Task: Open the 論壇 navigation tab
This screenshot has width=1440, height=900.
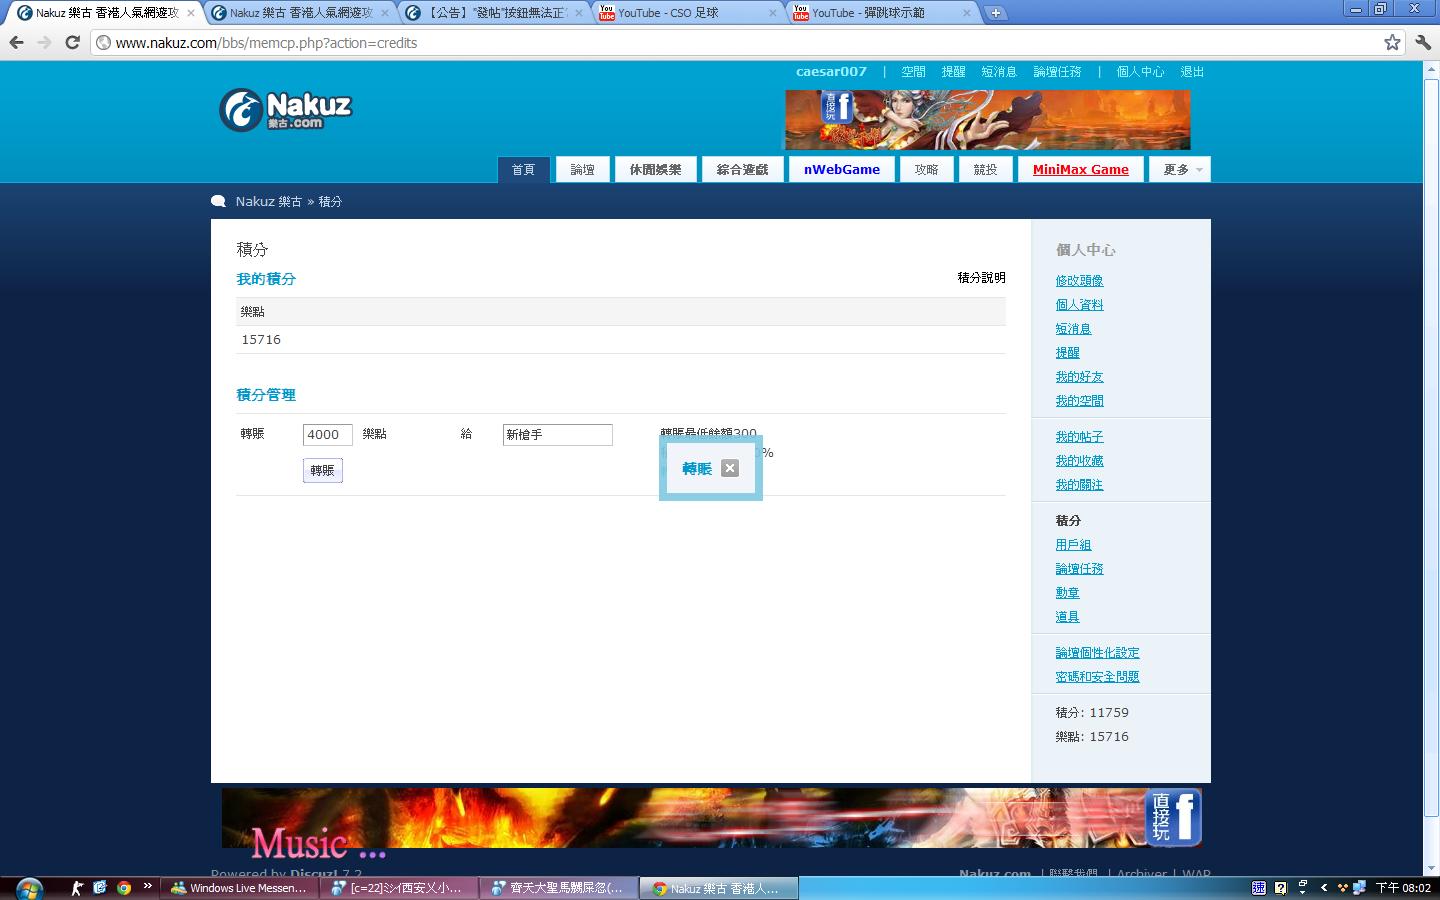Action: coord(582,170)
